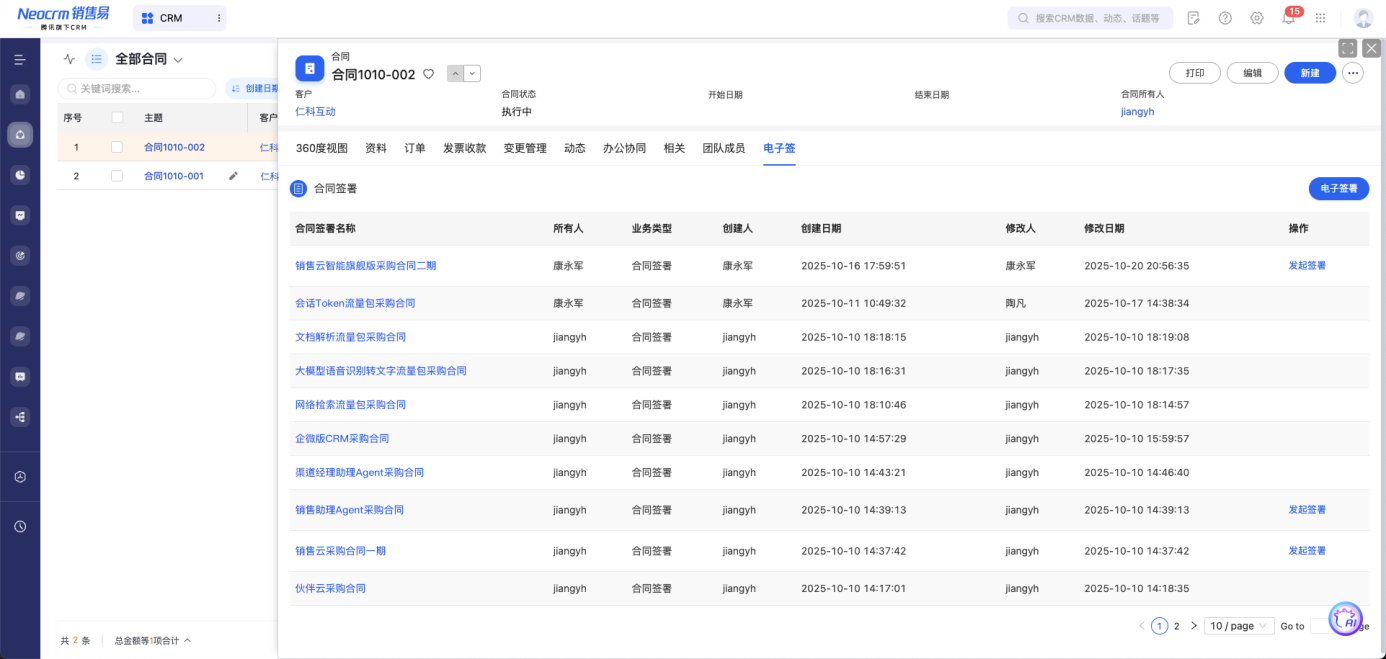This screenshot has width=1386, height=659.
Task: Open the 团队成员 tab
Action: click(723, 148)
